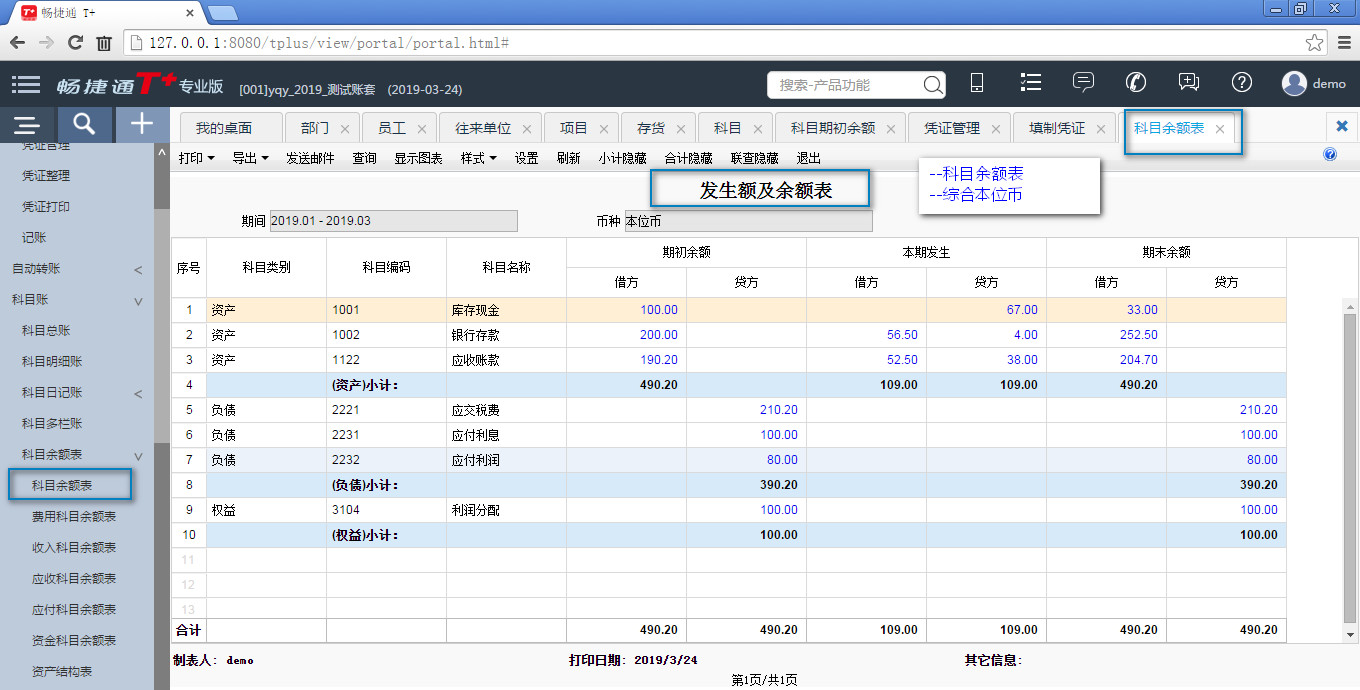Click the browser reload icon
Viewport: 1360px width, 690px height.
tap(75, 43)
